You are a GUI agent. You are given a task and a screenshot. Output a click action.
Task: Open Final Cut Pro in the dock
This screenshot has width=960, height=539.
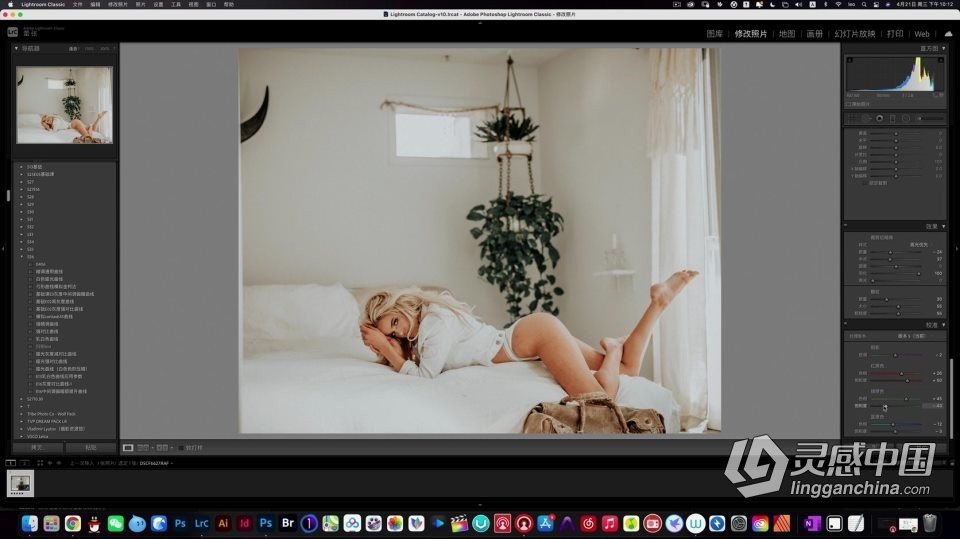(x=460, y=523)
